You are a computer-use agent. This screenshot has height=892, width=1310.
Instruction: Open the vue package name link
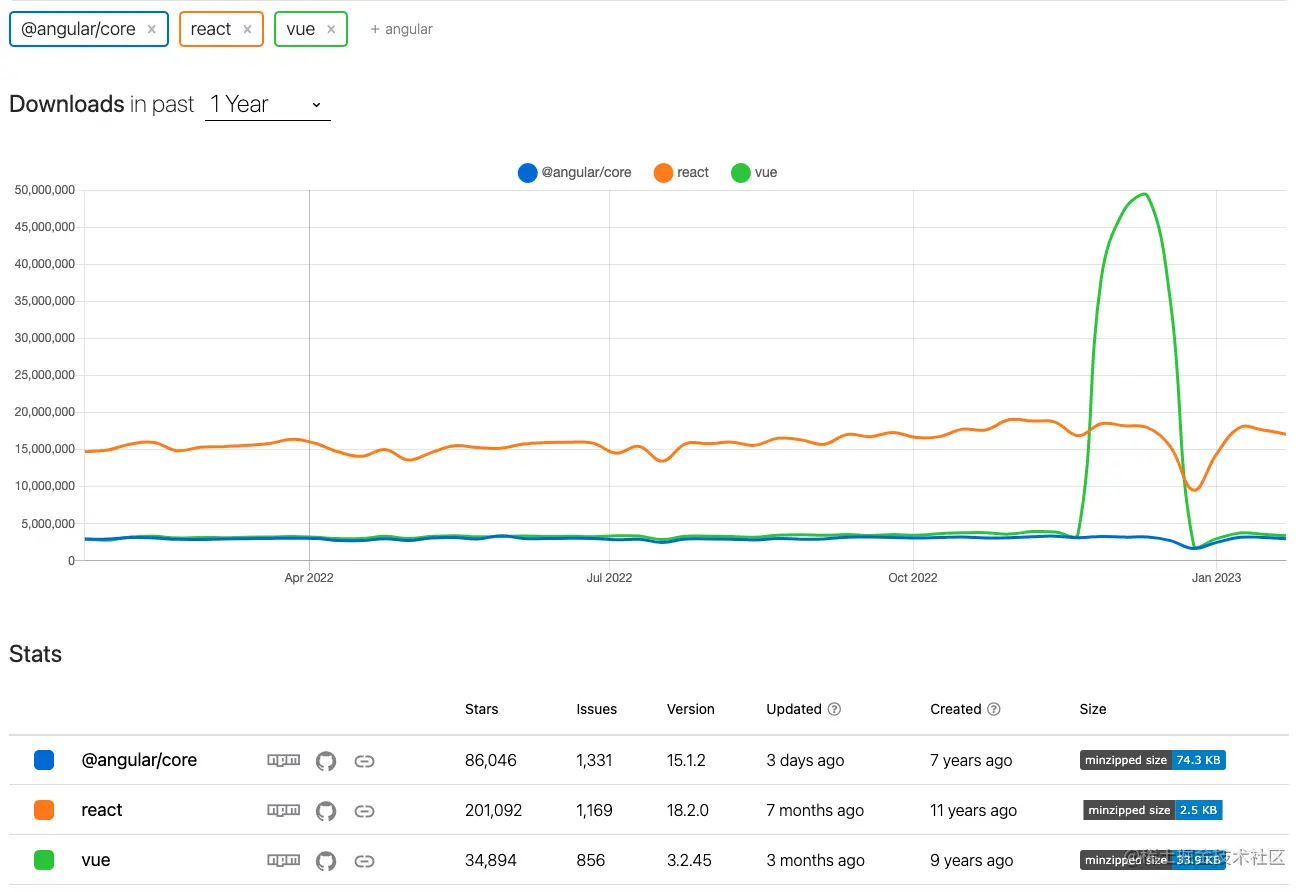96,860
